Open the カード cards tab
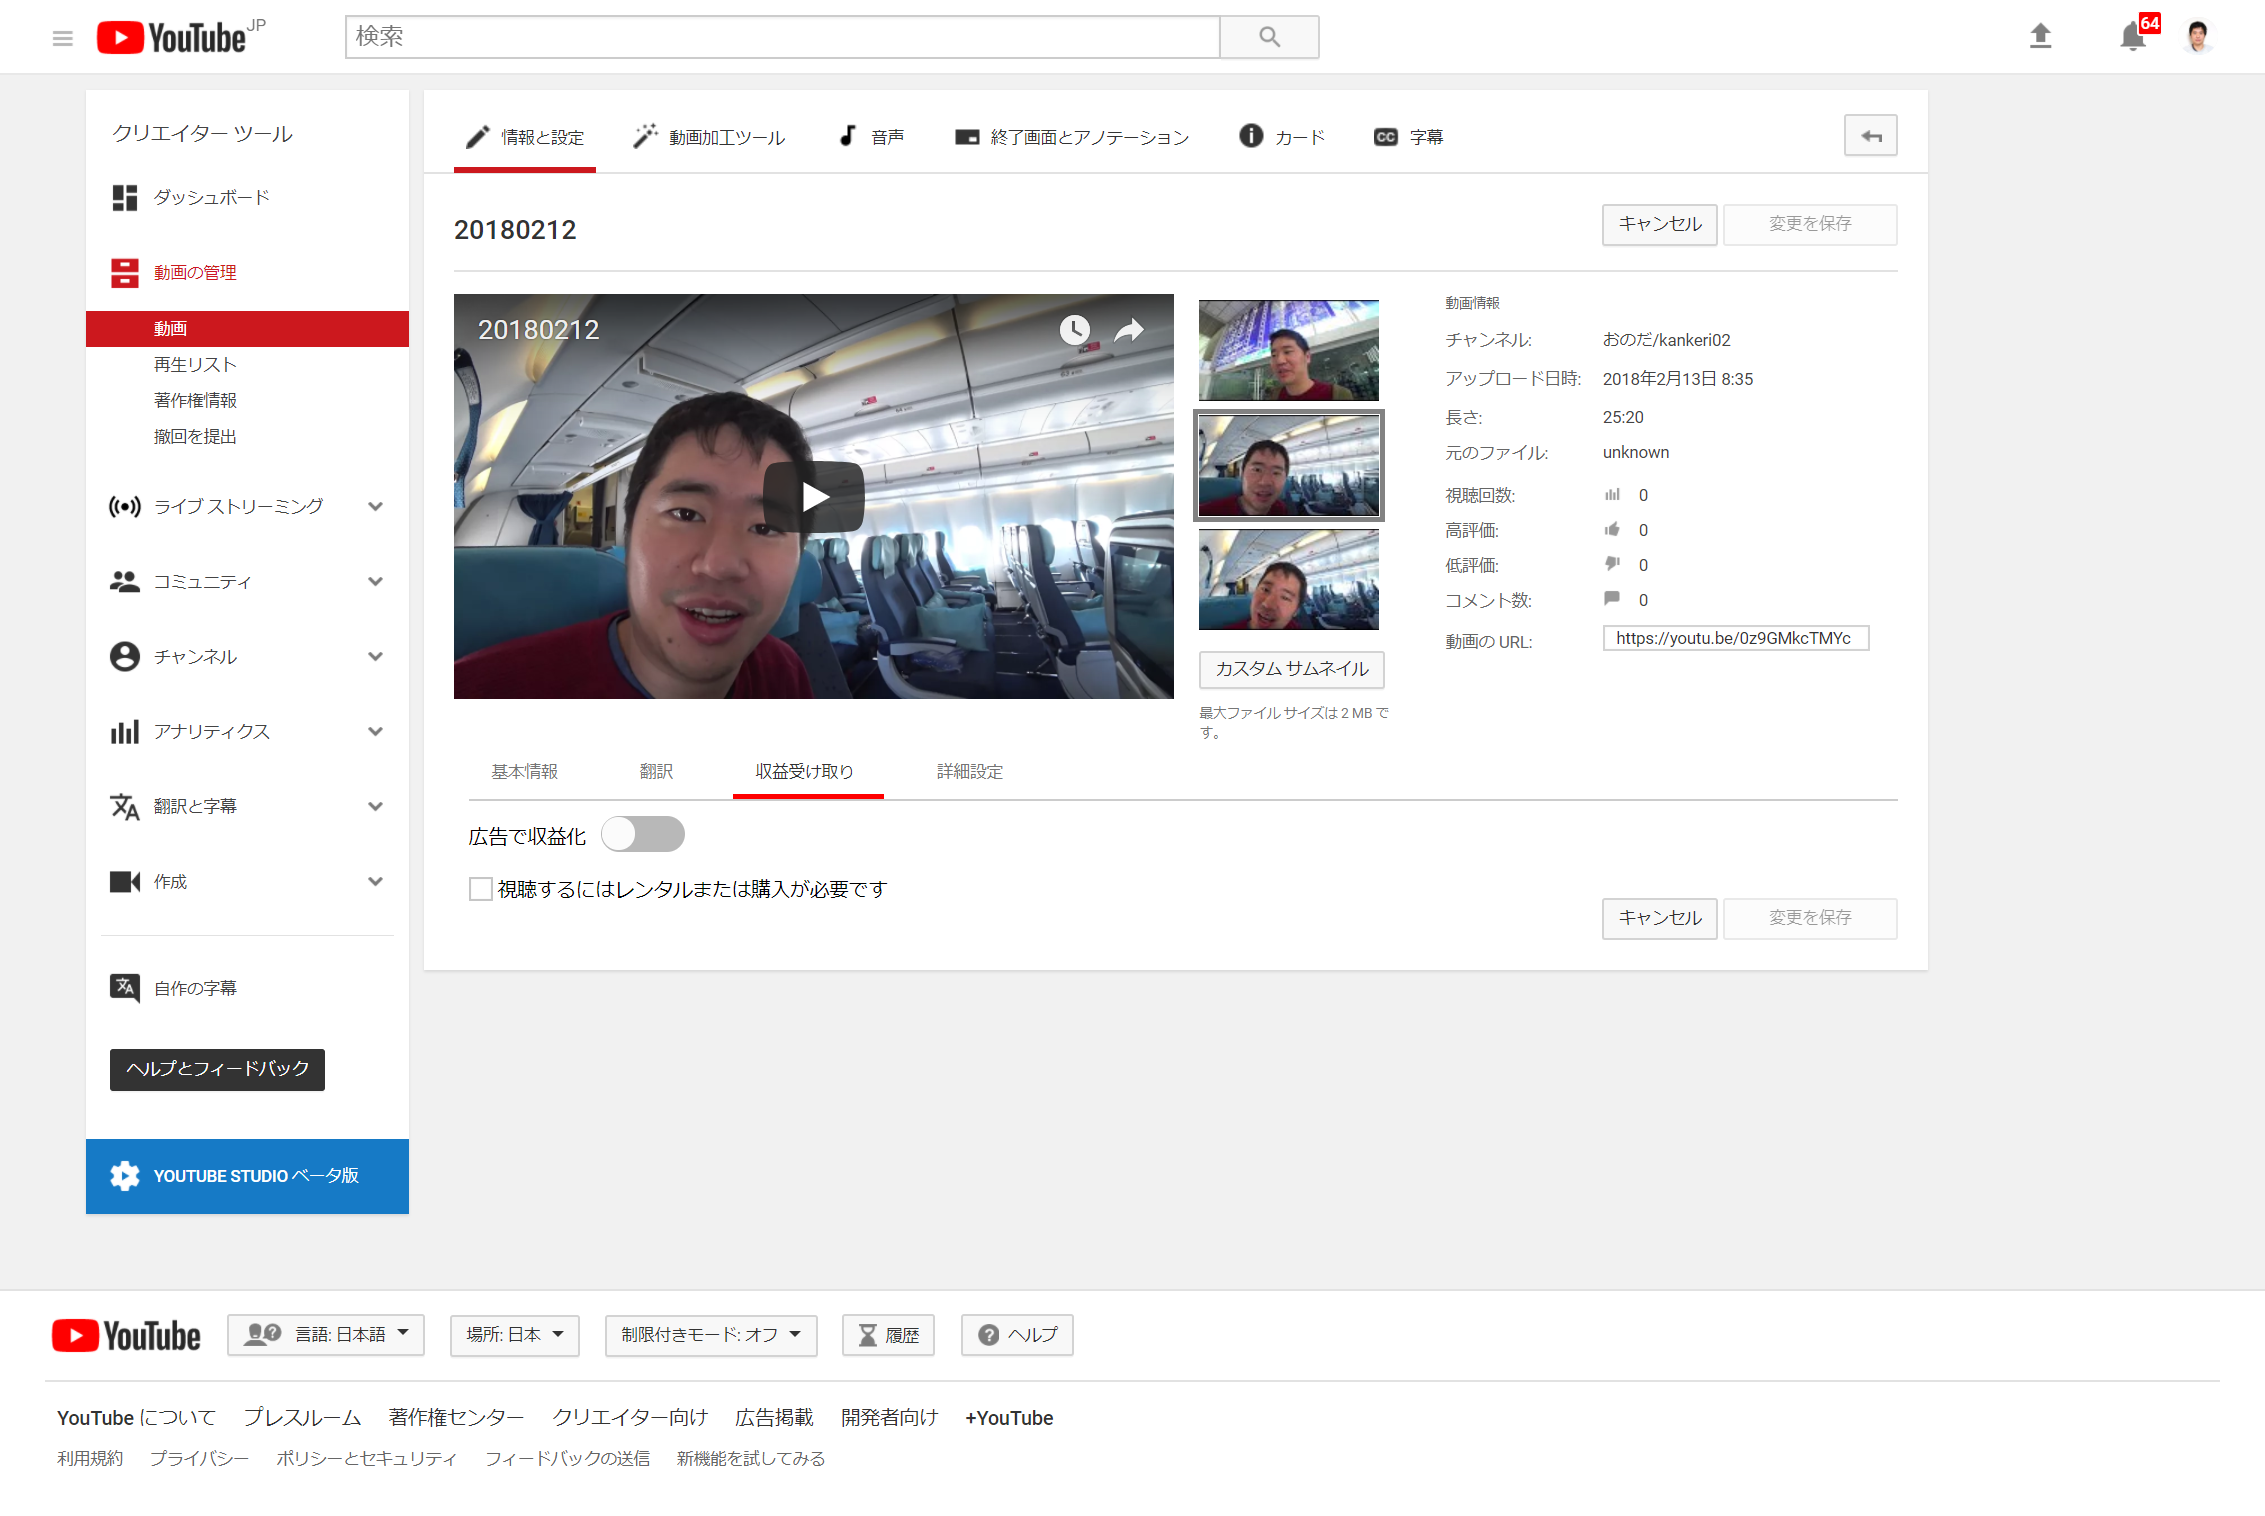 pyautogui.click(x=1282, y=137)
